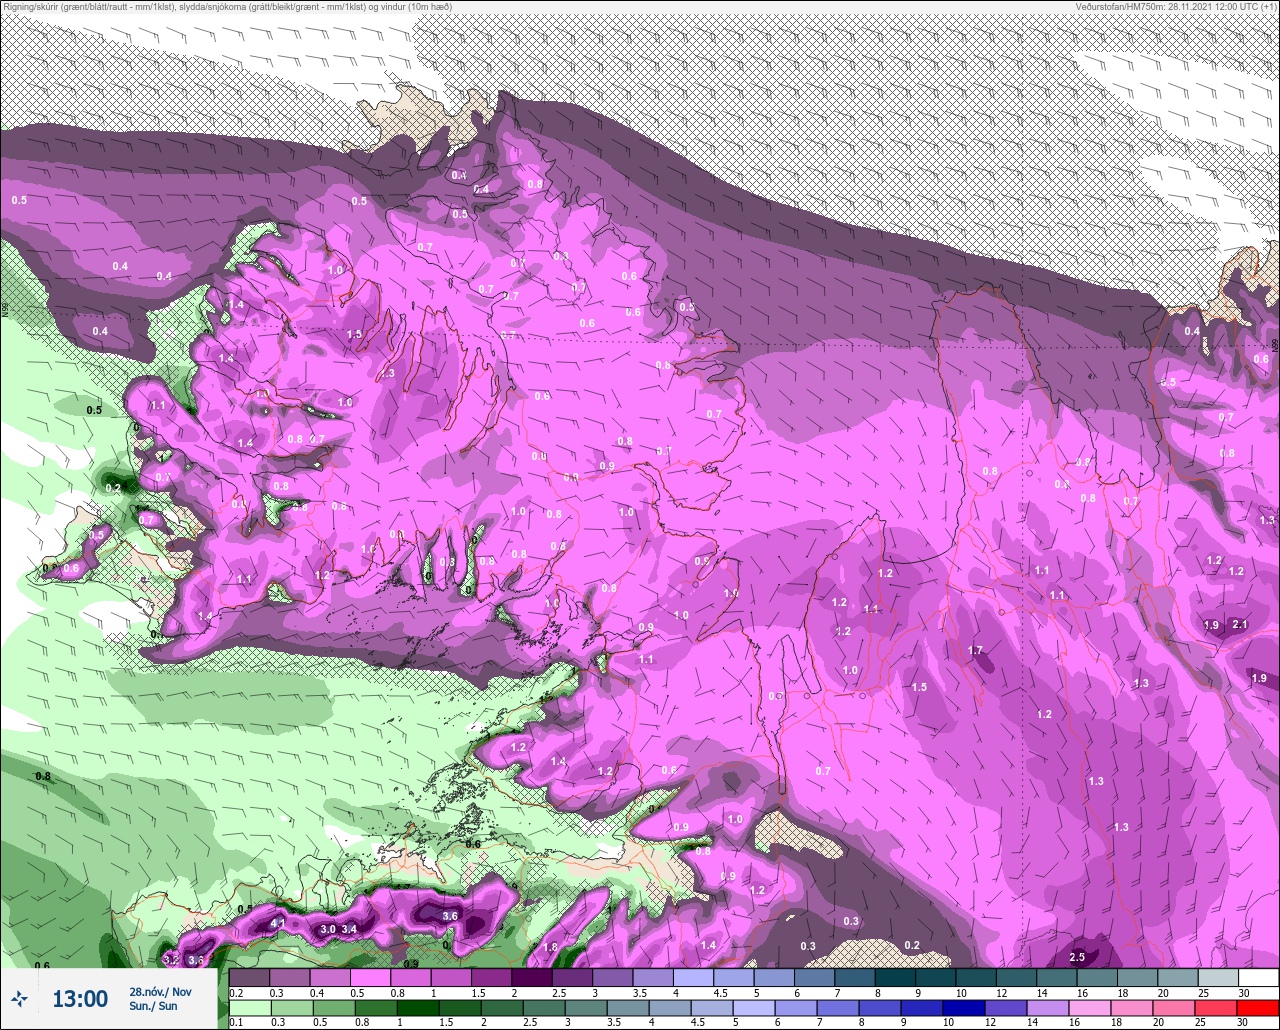
Task: Click the compass-star icon beside 13:00
Action: pyautogui.click(x=19, y=998)
